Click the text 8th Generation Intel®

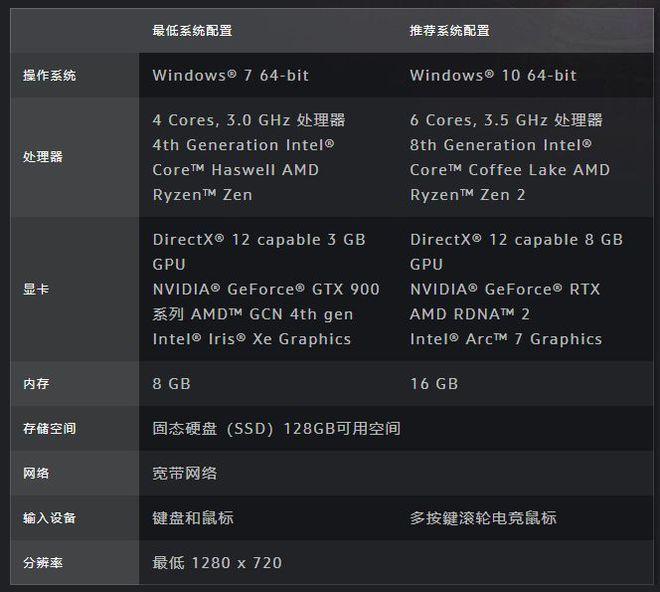501,145
